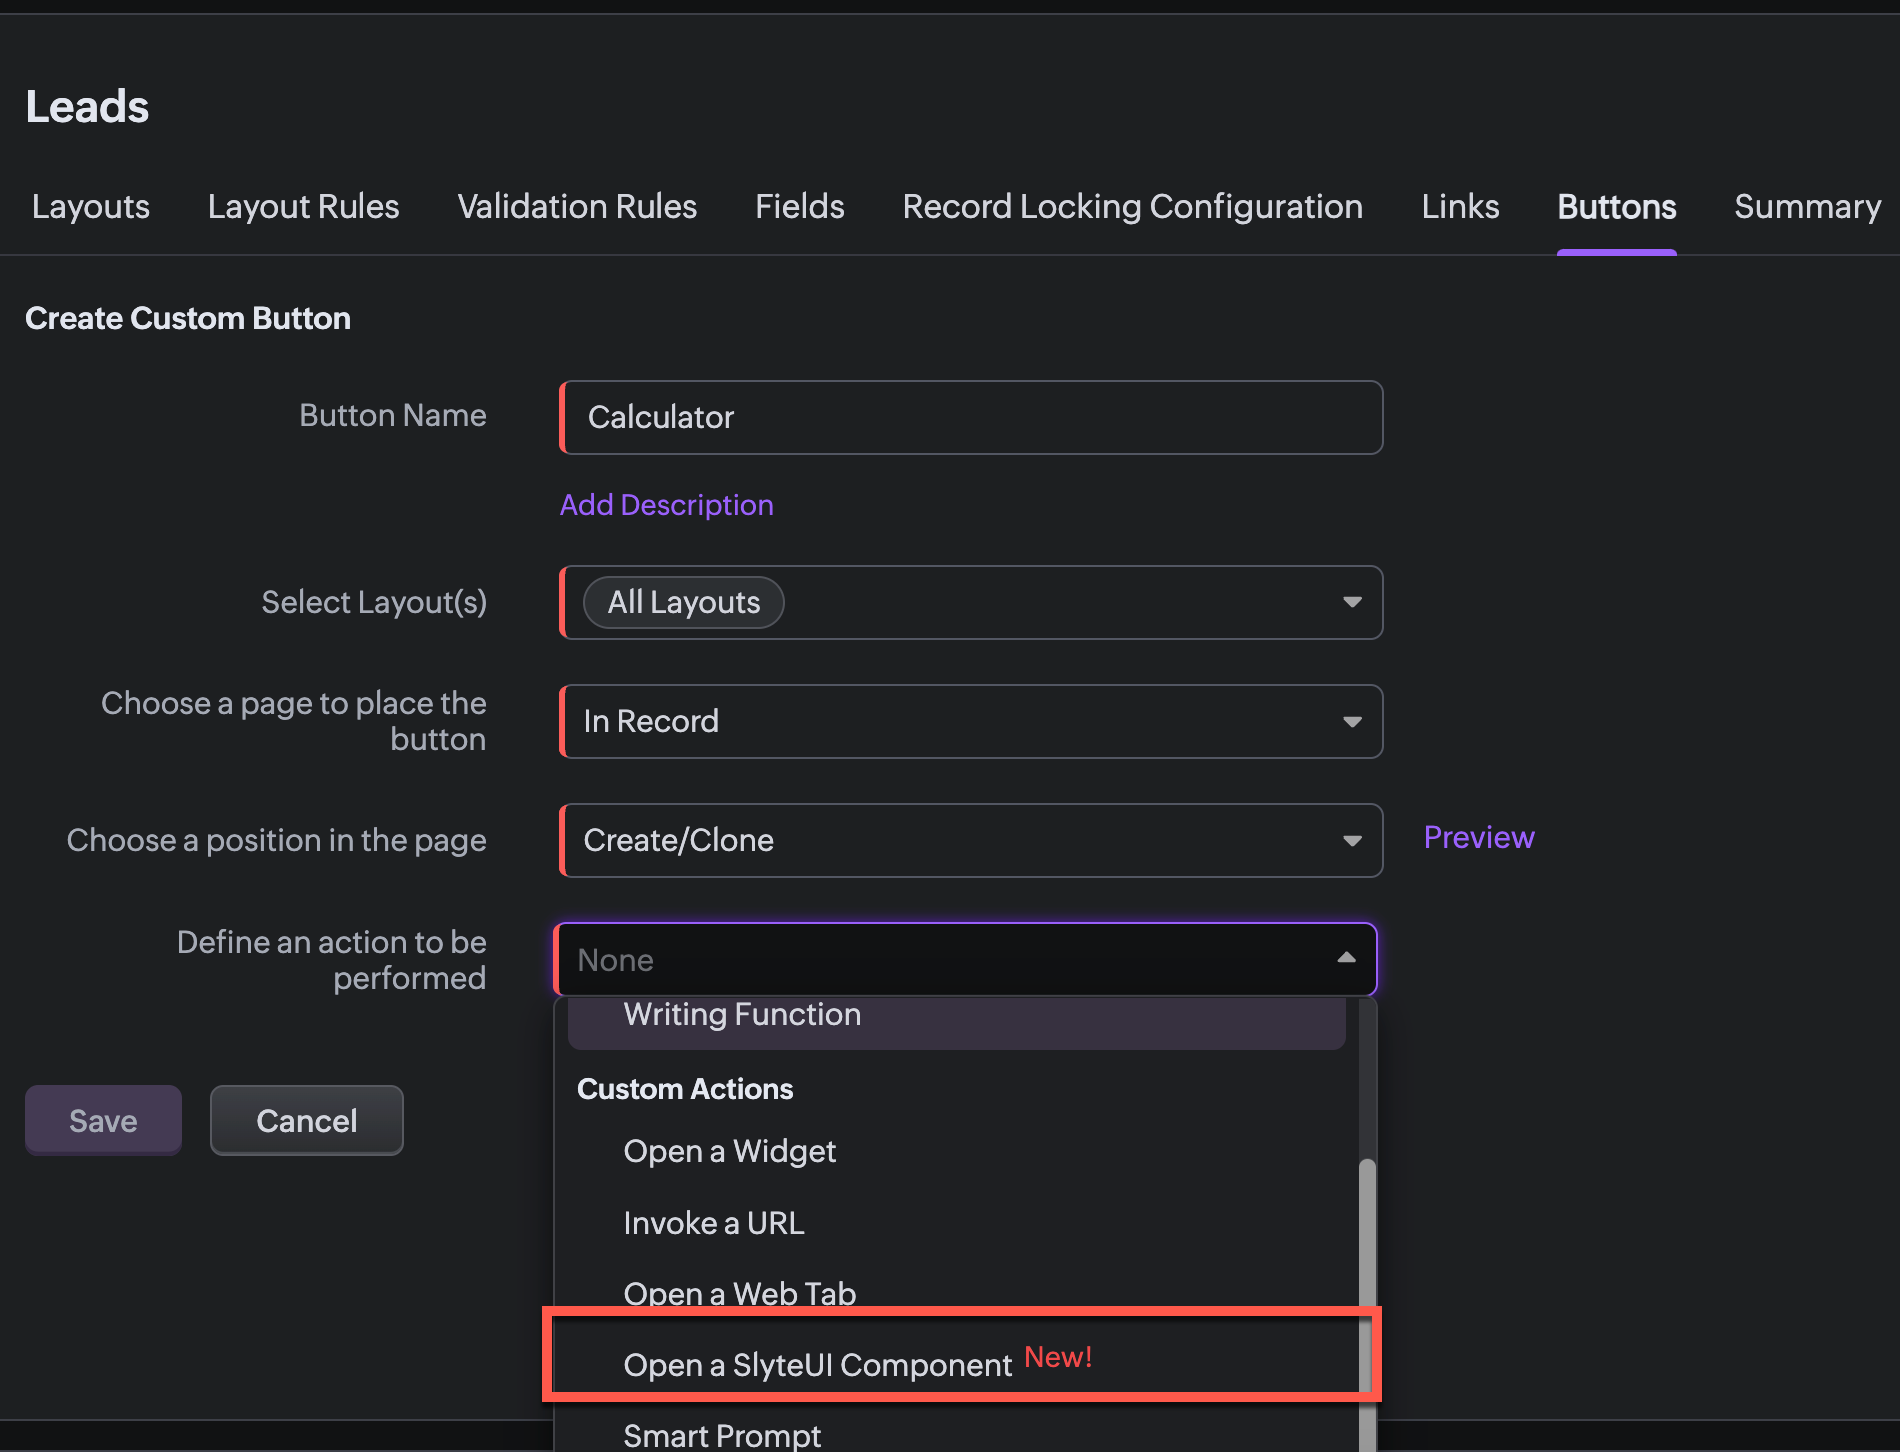Select Open a SlyteUI Component option
The image size is (1900, 1452).
point(817,1365)
